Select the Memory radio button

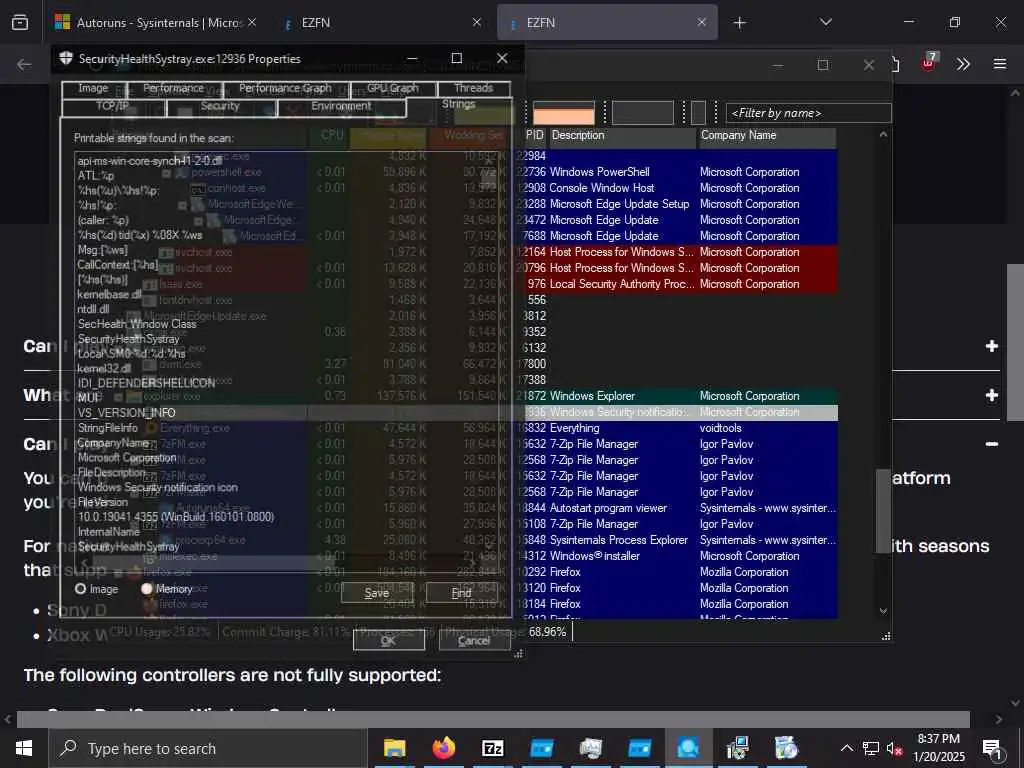[146, 589]
